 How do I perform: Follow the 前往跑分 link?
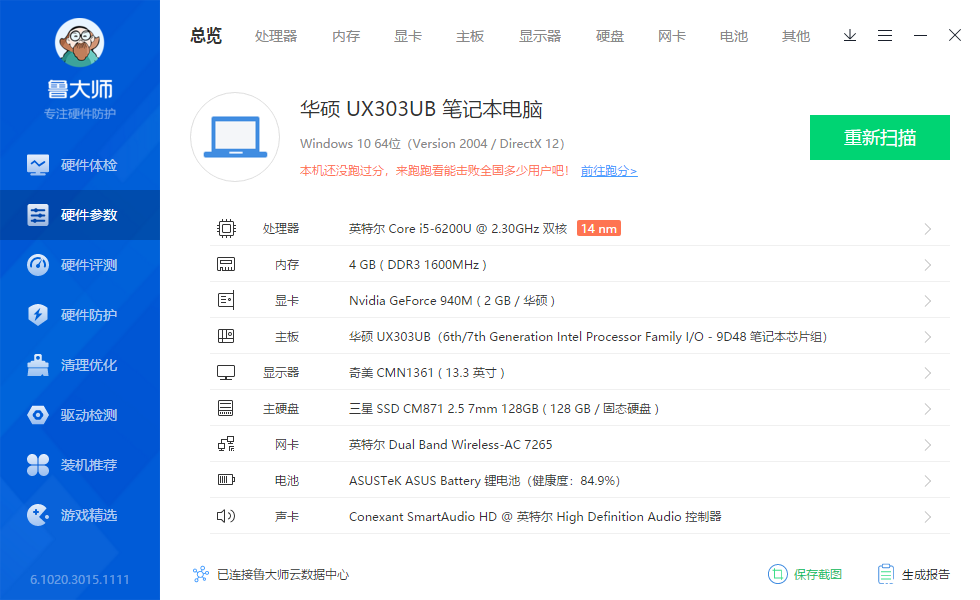pyautogui.click(x=609, y=171)
